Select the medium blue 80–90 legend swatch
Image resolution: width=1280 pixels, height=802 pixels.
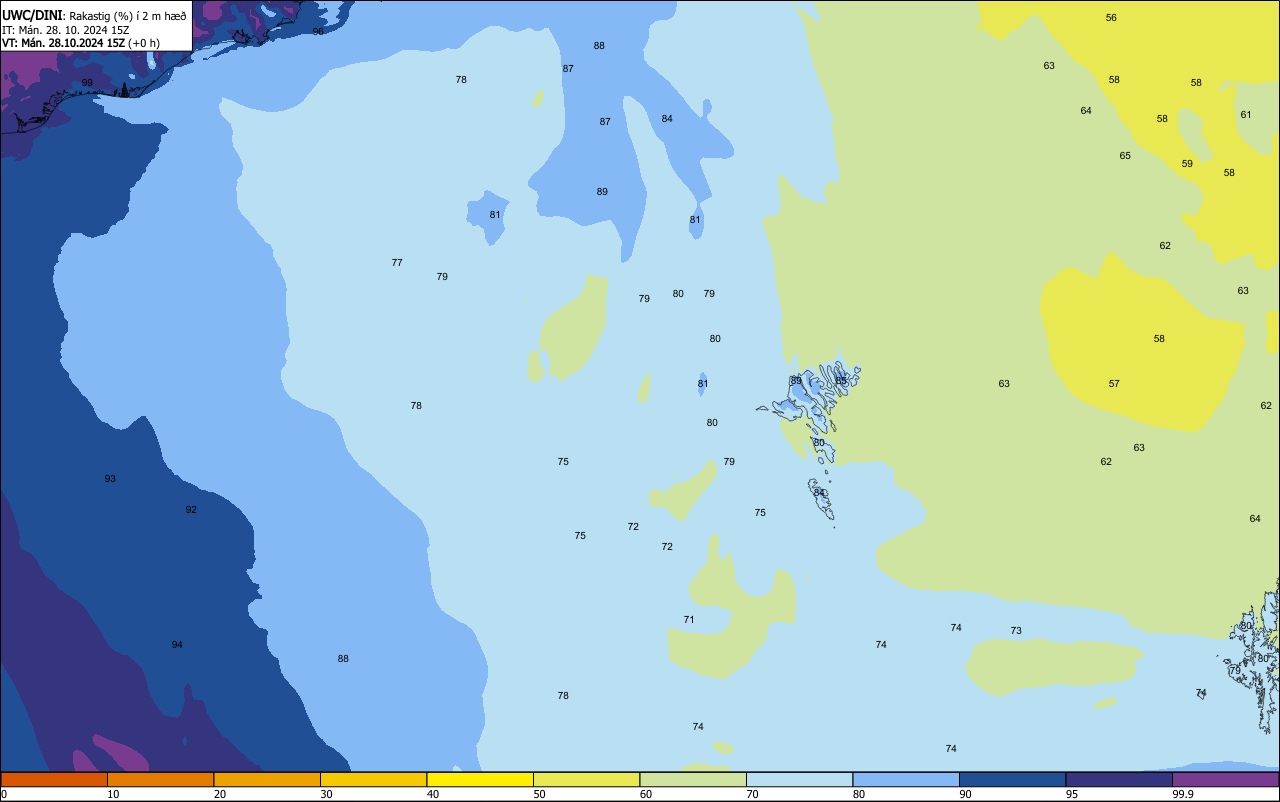coord(906,779)
